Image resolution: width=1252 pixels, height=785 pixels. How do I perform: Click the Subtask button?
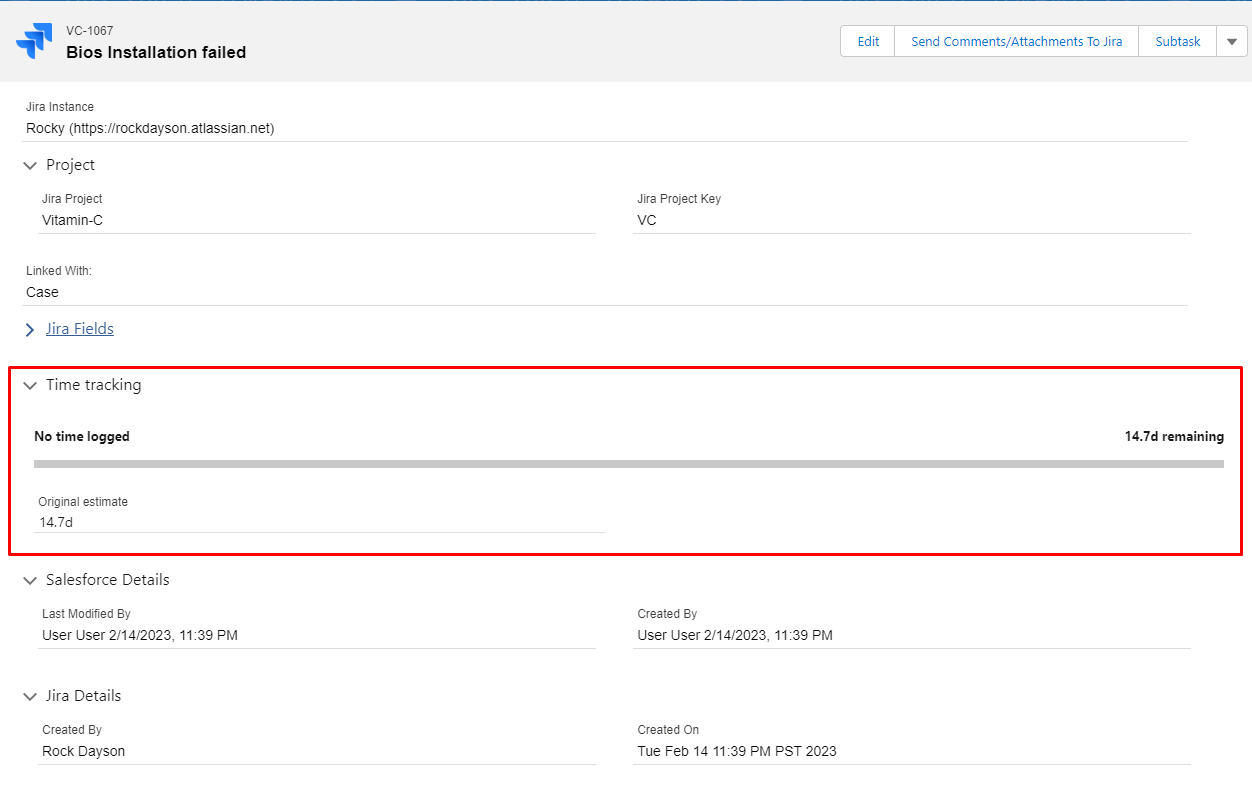[1177, 41]
